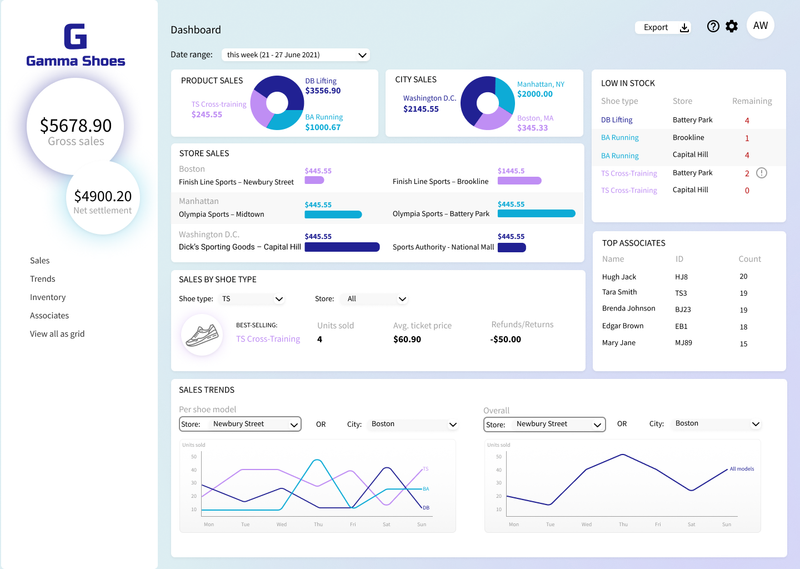The width and height of the screenshot is (800, 569).
Task: Open the Date range dropdown
Action: pos(295,55)
